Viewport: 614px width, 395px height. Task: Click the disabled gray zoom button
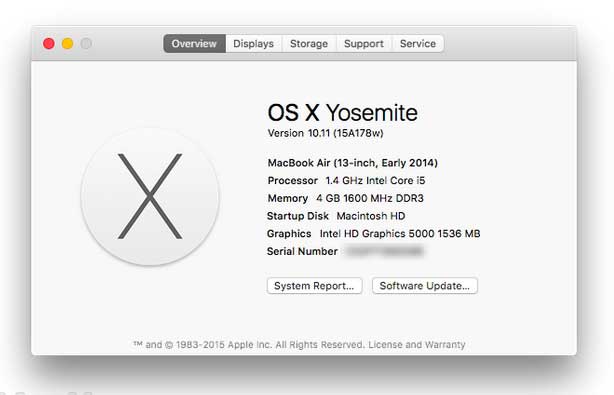[86, 43]
